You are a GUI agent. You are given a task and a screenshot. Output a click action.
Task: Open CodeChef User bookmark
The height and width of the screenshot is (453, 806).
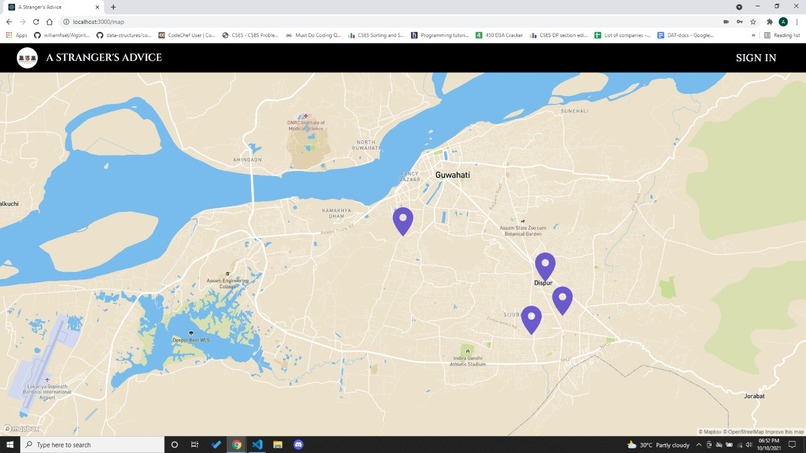click(x=187, y=35)
